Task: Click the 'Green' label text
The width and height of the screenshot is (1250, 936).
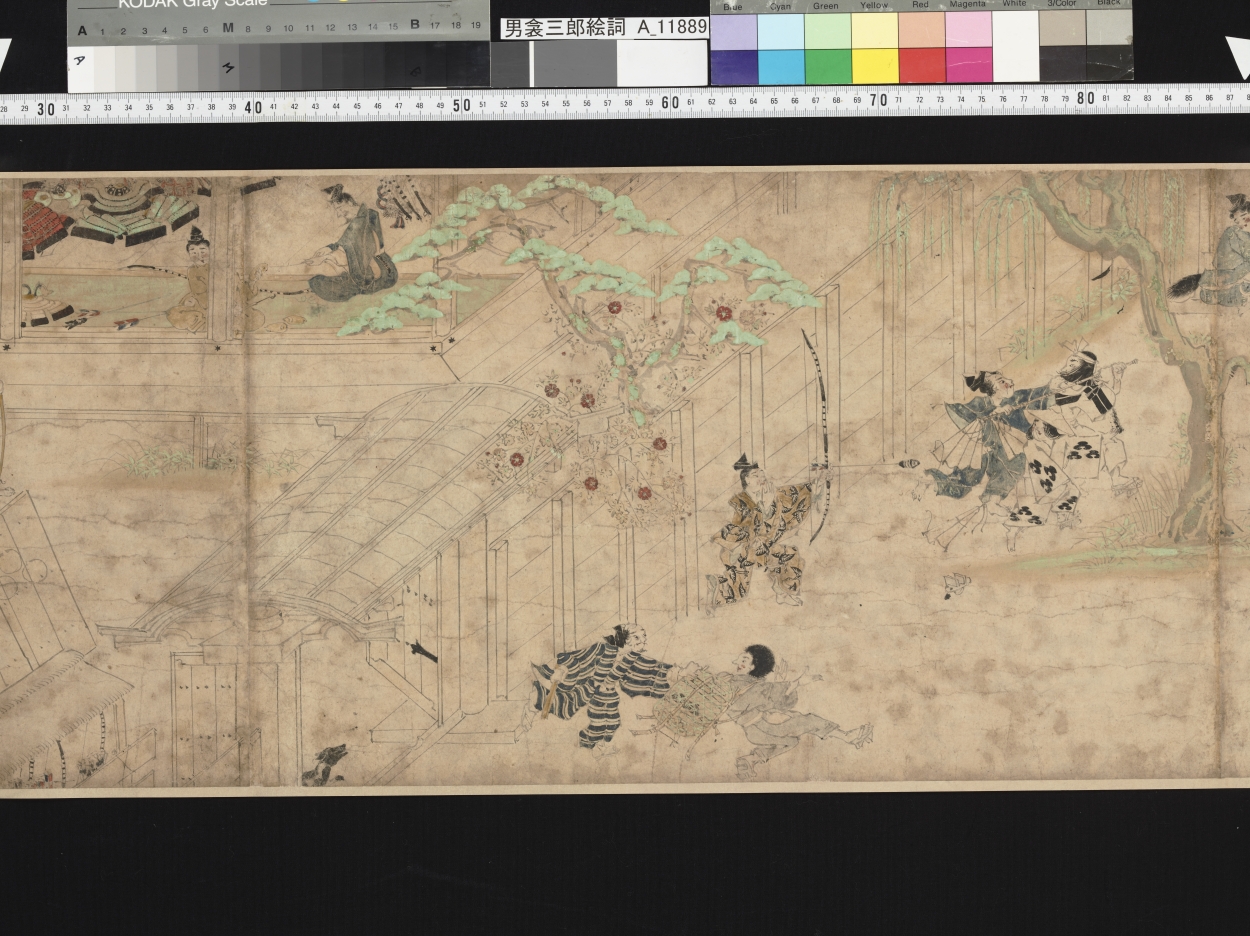Action: (x=826, y=5)
